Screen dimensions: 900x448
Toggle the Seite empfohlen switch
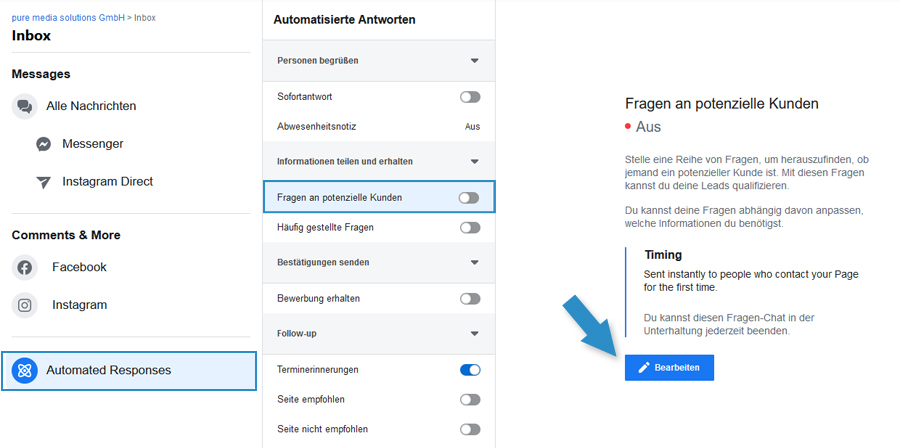tap(470, 400)
